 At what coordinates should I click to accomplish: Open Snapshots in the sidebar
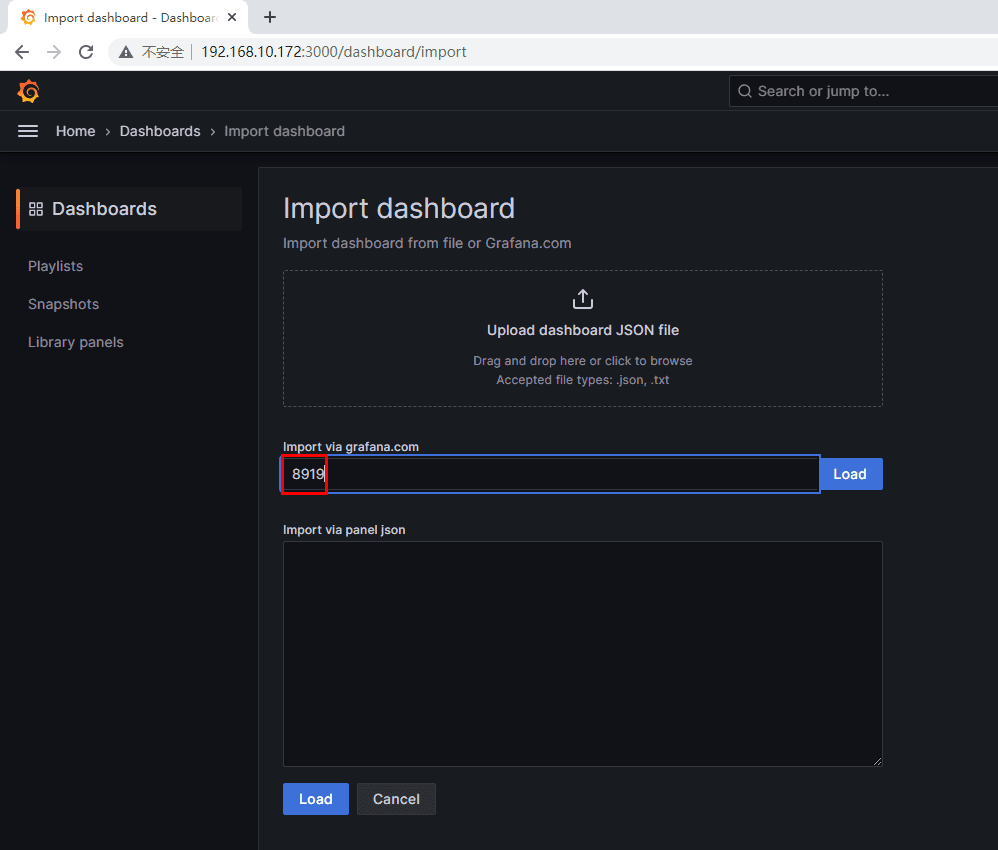pyautogui.click(x=64, y=304)
